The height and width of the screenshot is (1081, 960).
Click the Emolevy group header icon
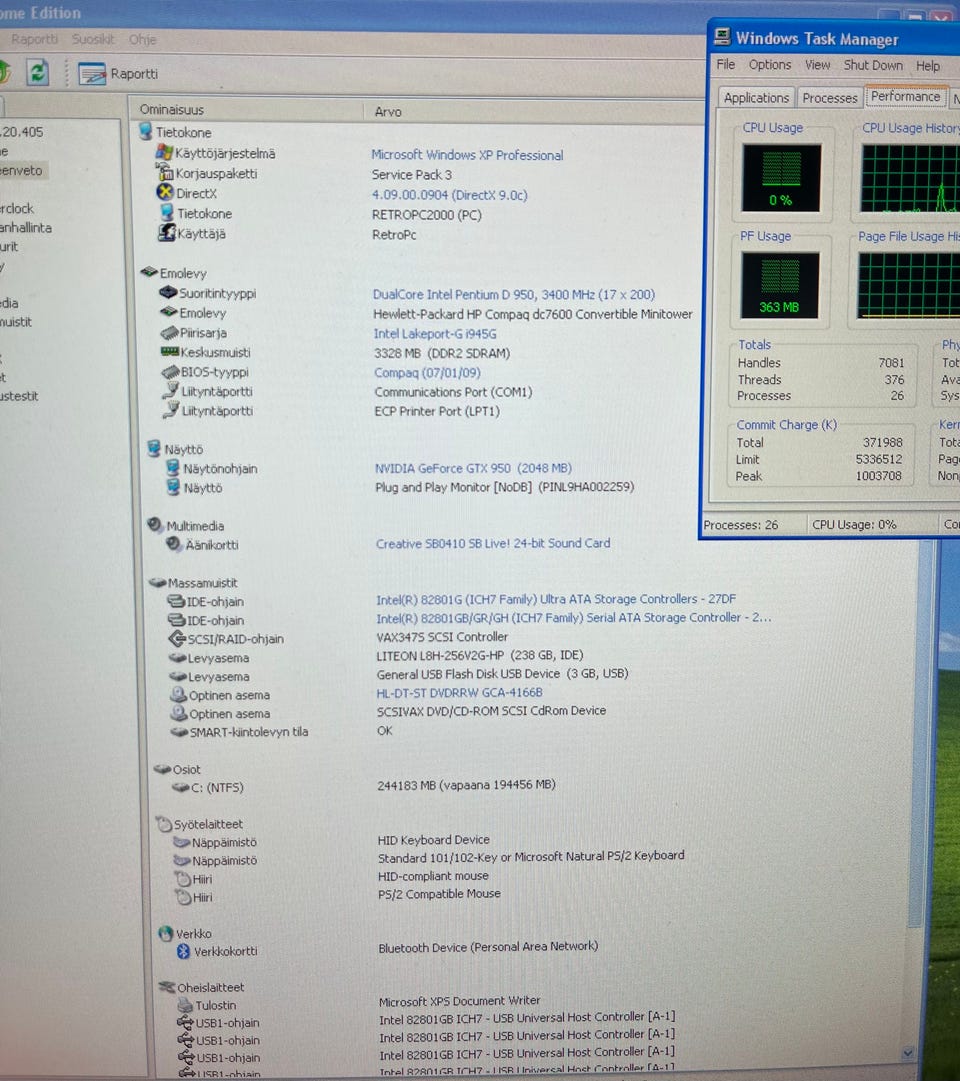coord(149,272)
